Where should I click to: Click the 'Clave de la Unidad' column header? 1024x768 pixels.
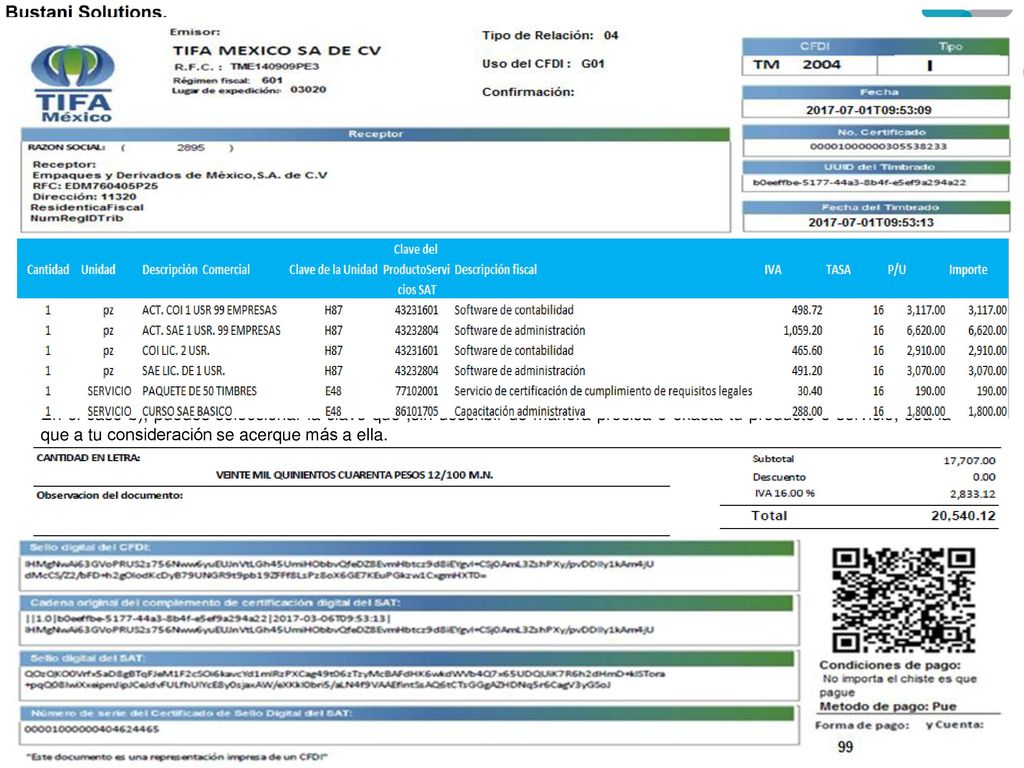coord(333,270)
